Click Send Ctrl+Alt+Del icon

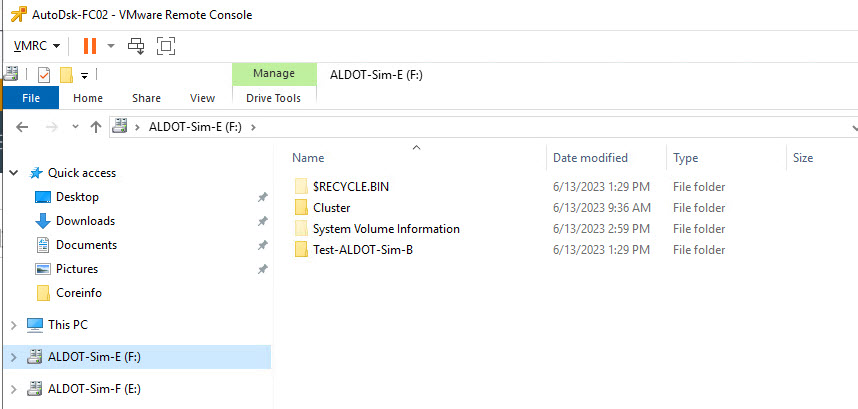tap(136, 46)
